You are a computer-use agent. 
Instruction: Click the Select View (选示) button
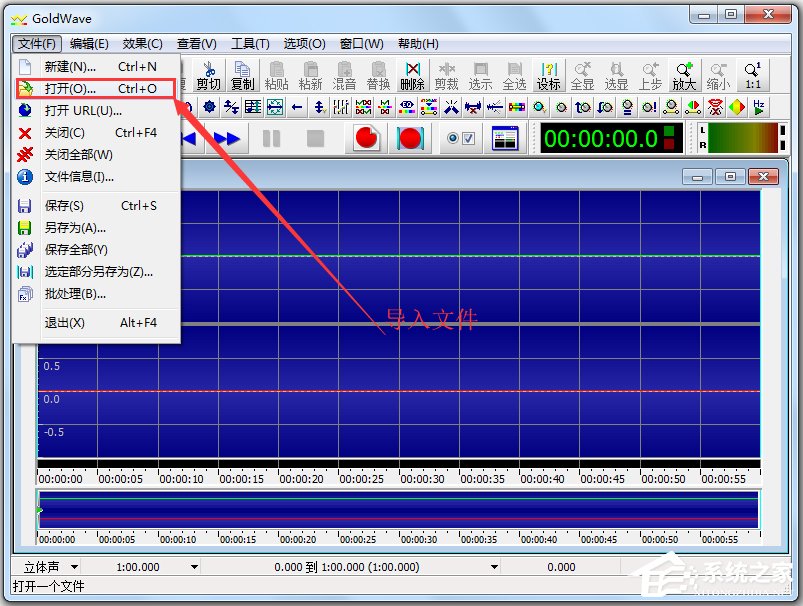480,75
